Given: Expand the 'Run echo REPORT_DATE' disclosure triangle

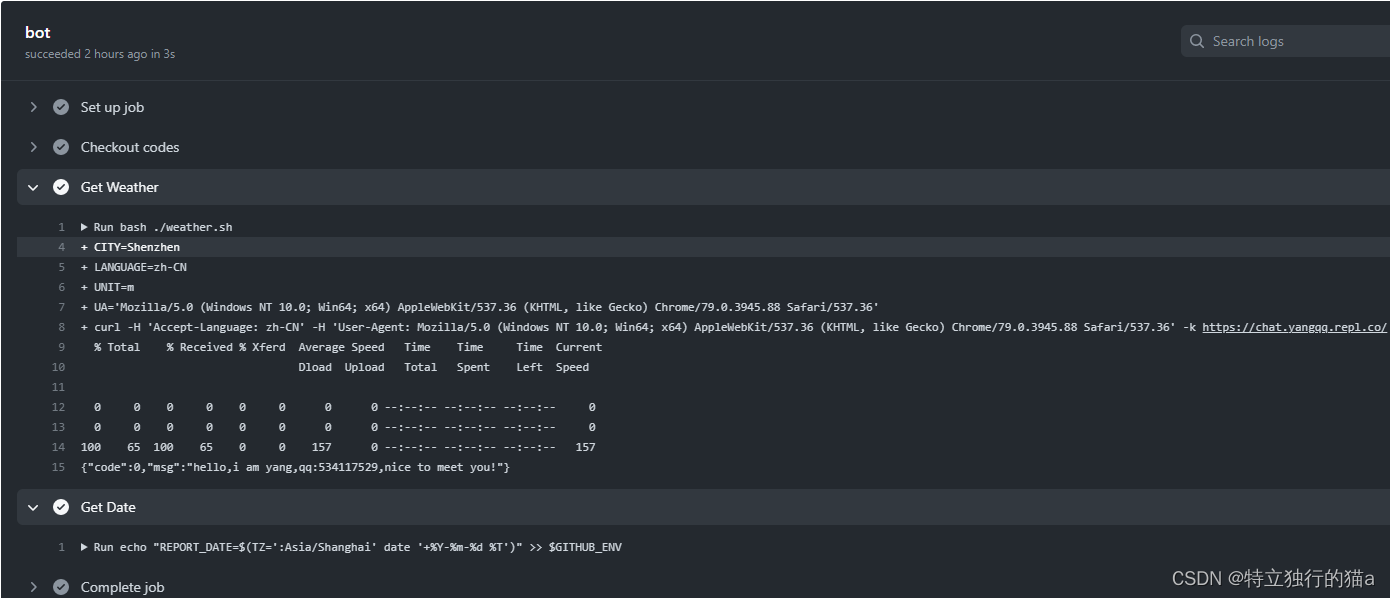Looking at the screenshot, I should (x=85, y=547).
